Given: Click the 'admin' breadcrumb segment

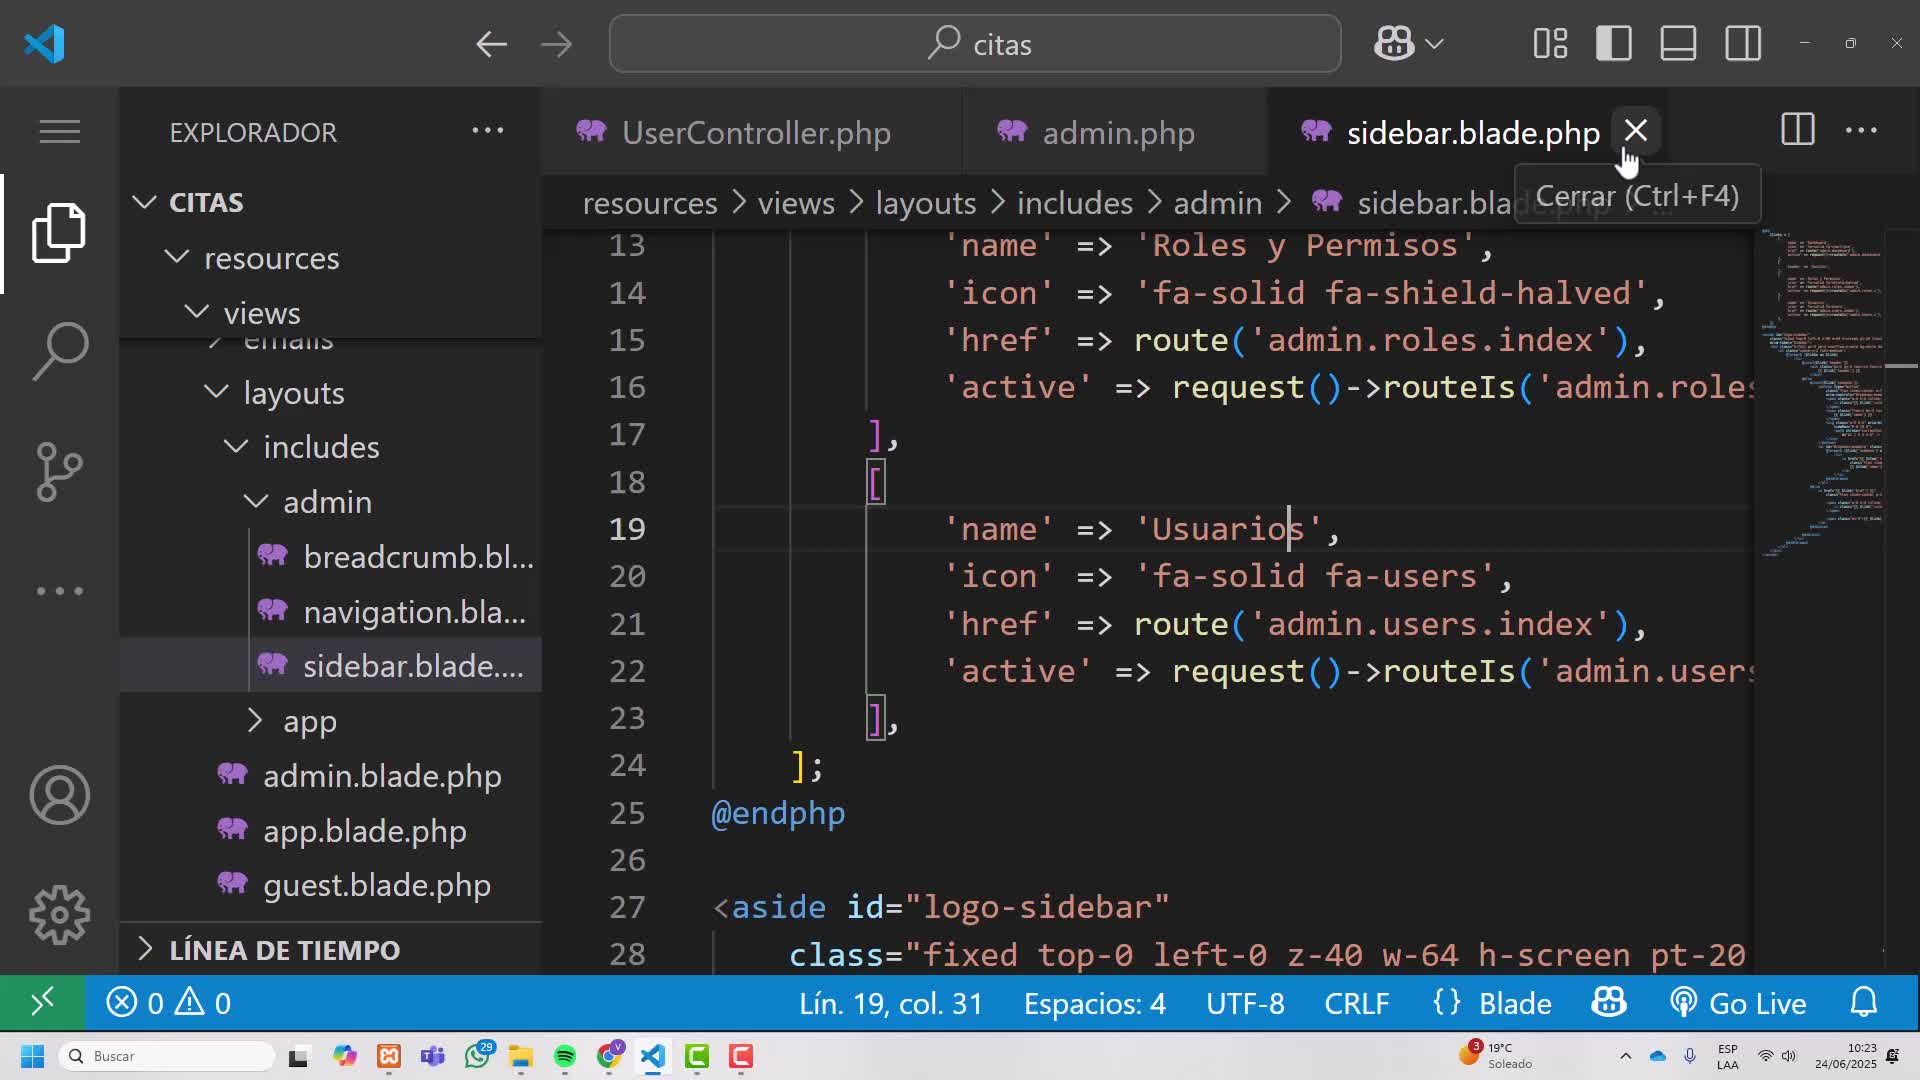Looking at the screenshot, I should pyautogui.click(x=1217, y=203).
